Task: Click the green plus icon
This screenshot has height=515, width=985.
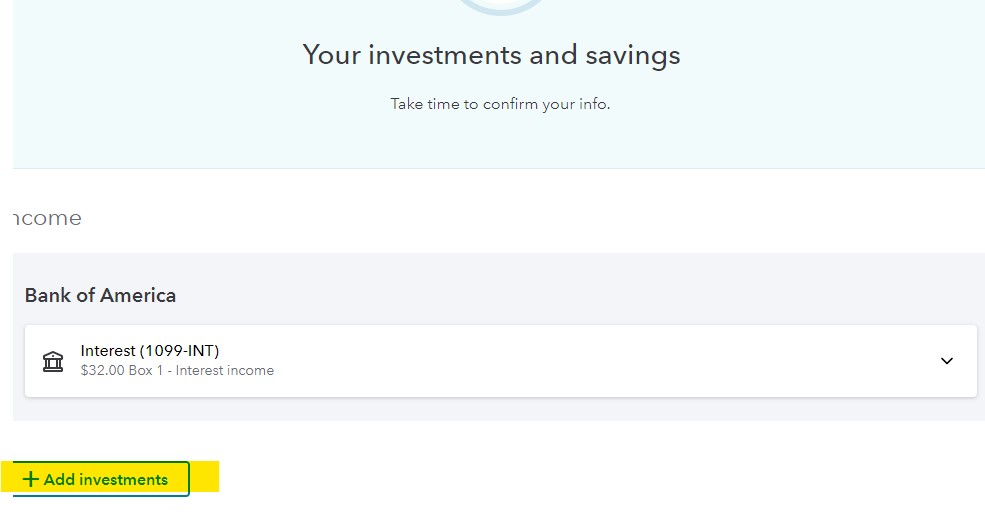Action: pos(31,479)
